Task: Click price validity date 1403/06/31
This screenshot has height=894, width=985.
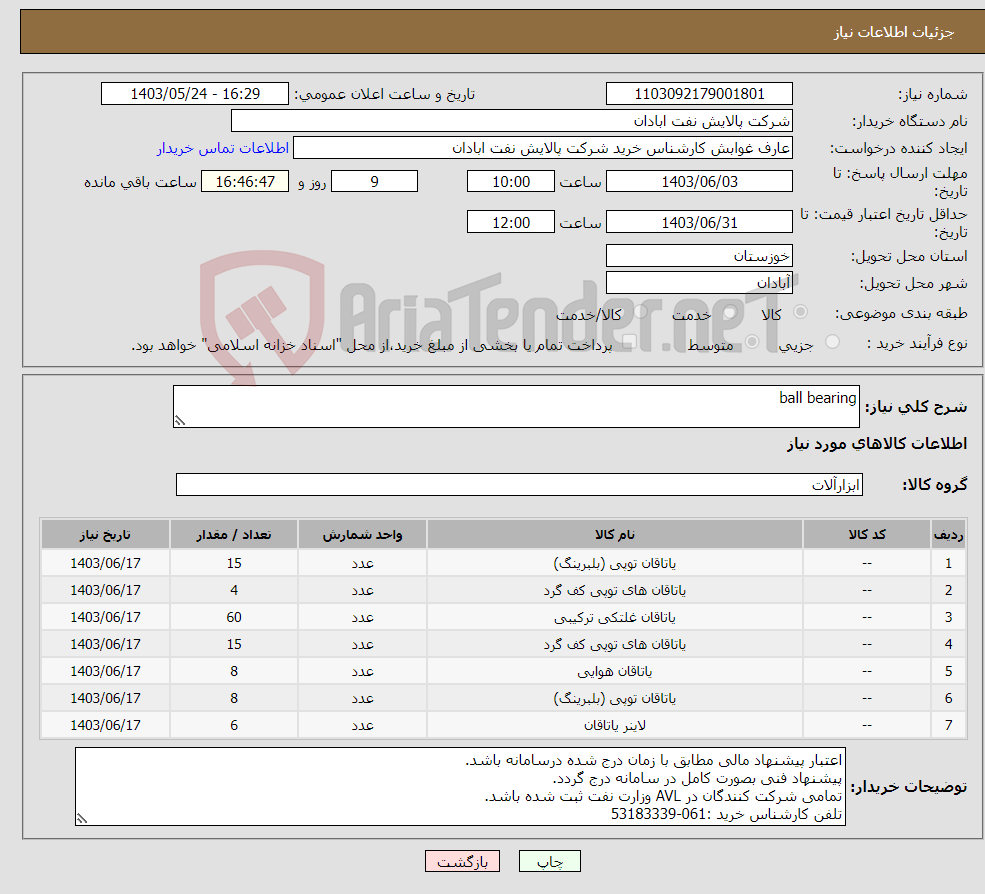Action: (x=699, y=222)
